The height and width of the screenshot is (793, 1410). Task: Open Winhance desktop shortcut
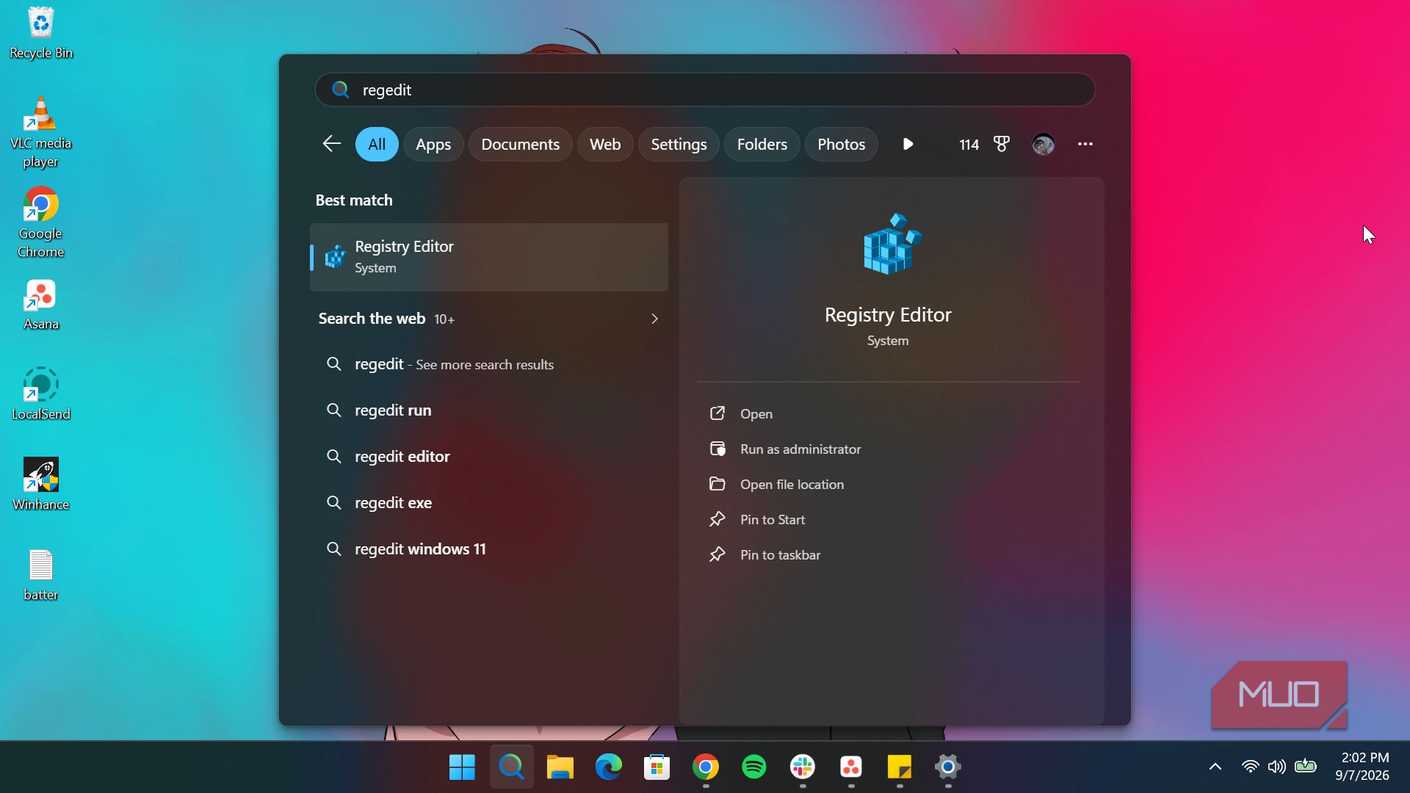[x=41, y=484]
